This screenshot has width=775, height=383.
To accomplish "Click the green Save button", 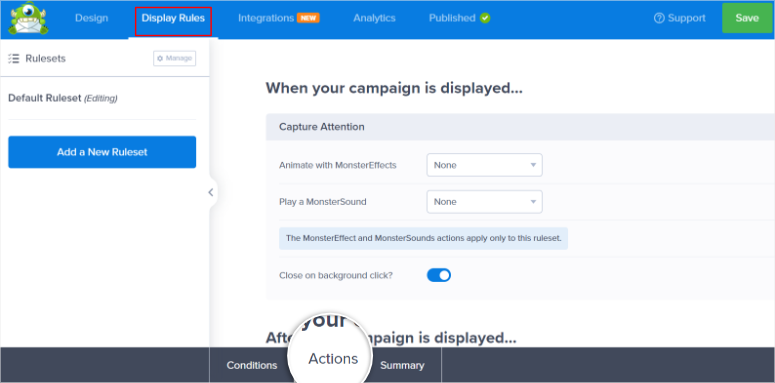I will 747,18.
